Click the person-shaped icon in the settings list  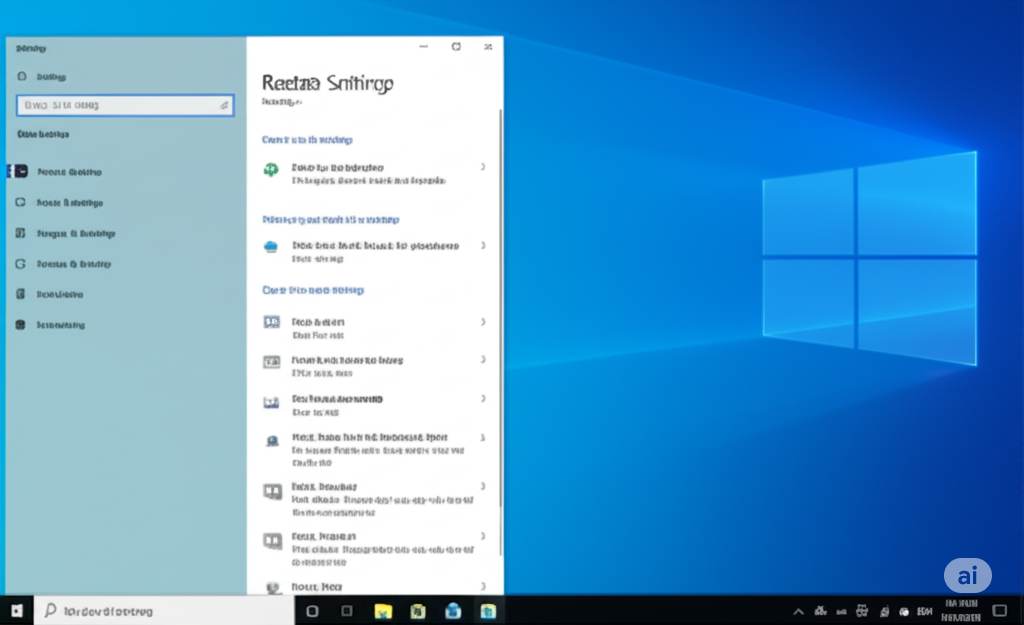(x=272, y=441)
